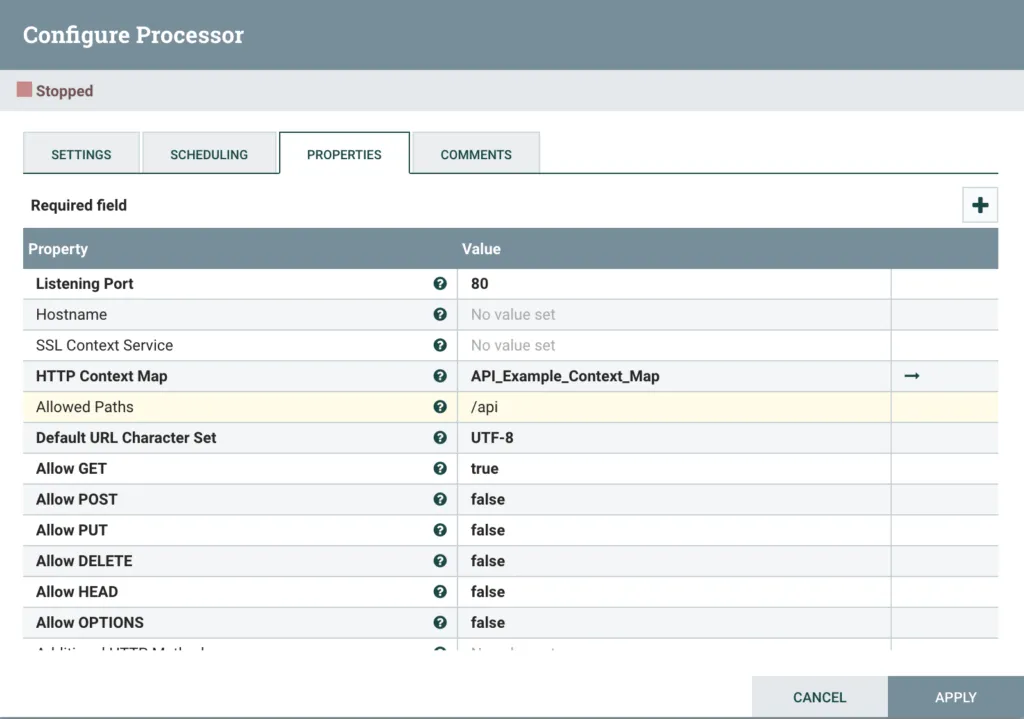Screen dimensions: 1024x719
Task: Click help icon for Default URL Character Set
Action: click(x=440, y=438)
